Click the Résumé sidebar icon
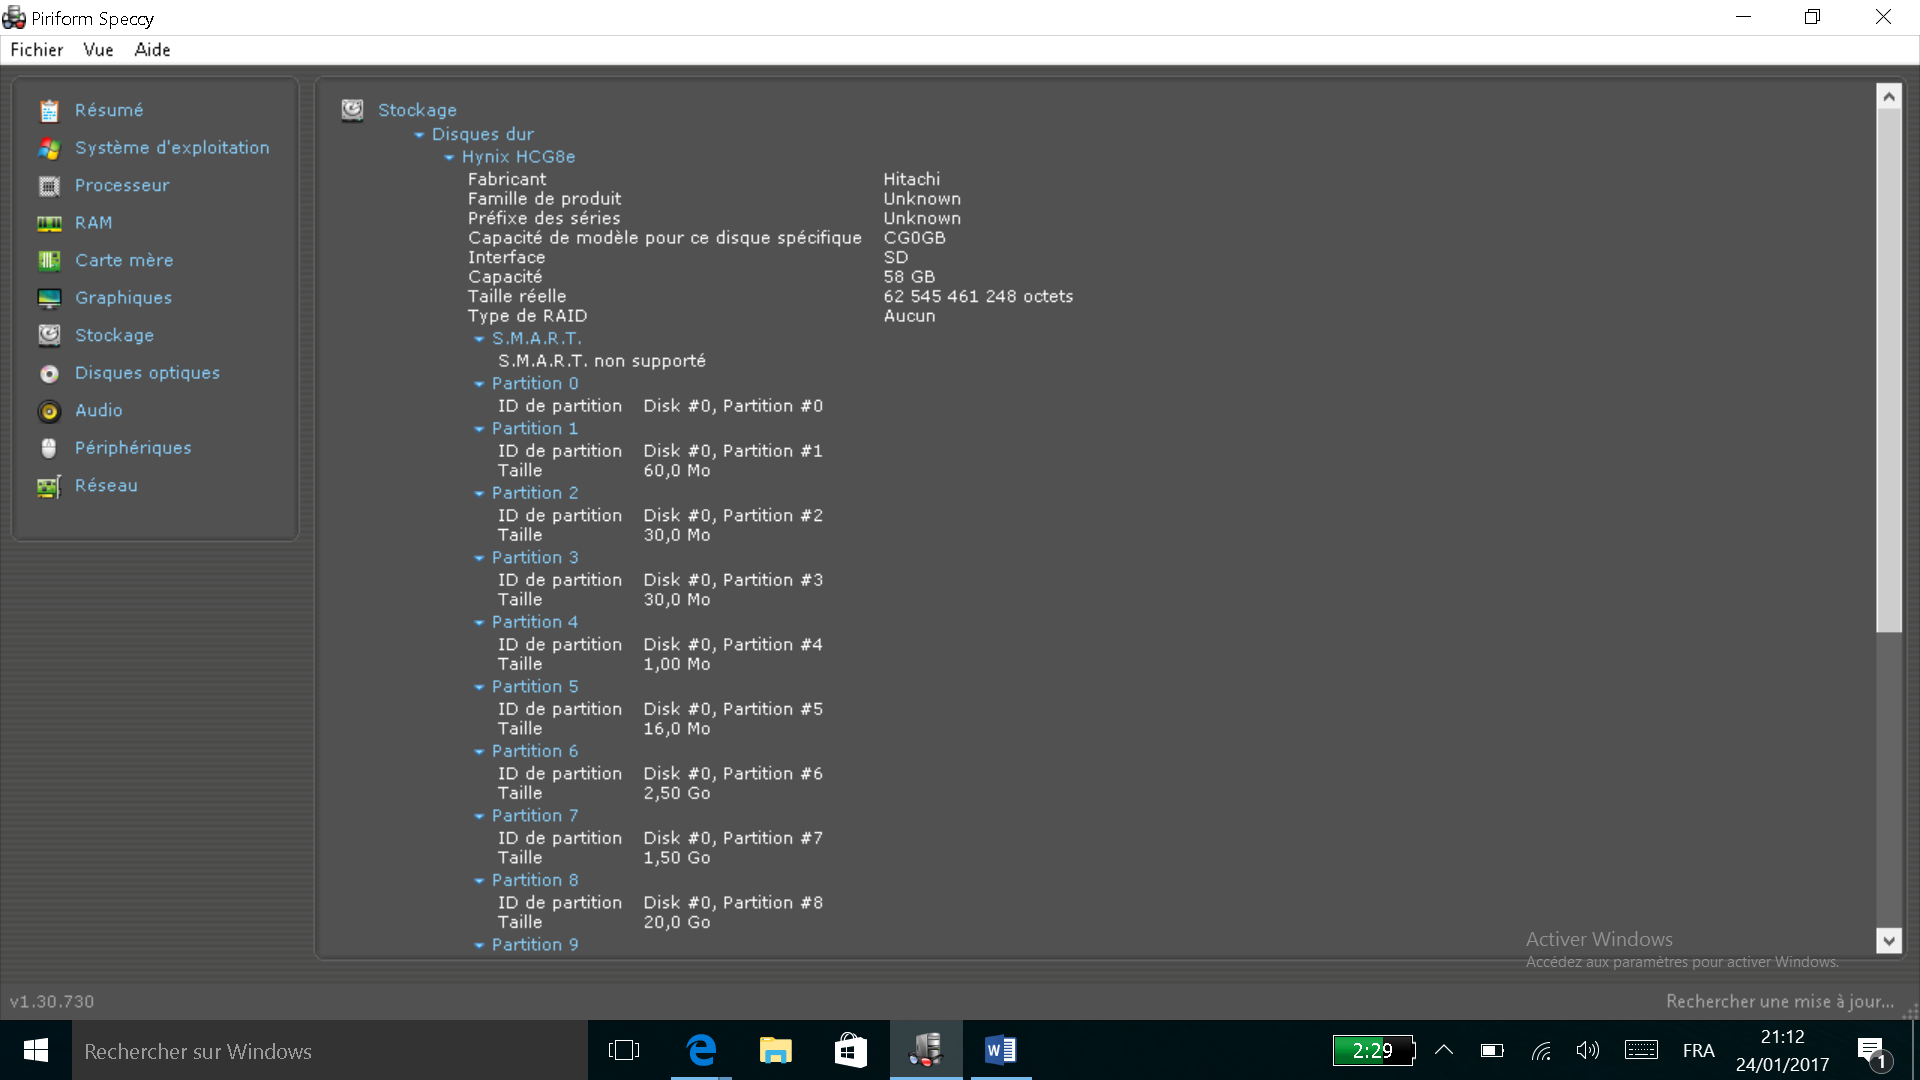 49,111
